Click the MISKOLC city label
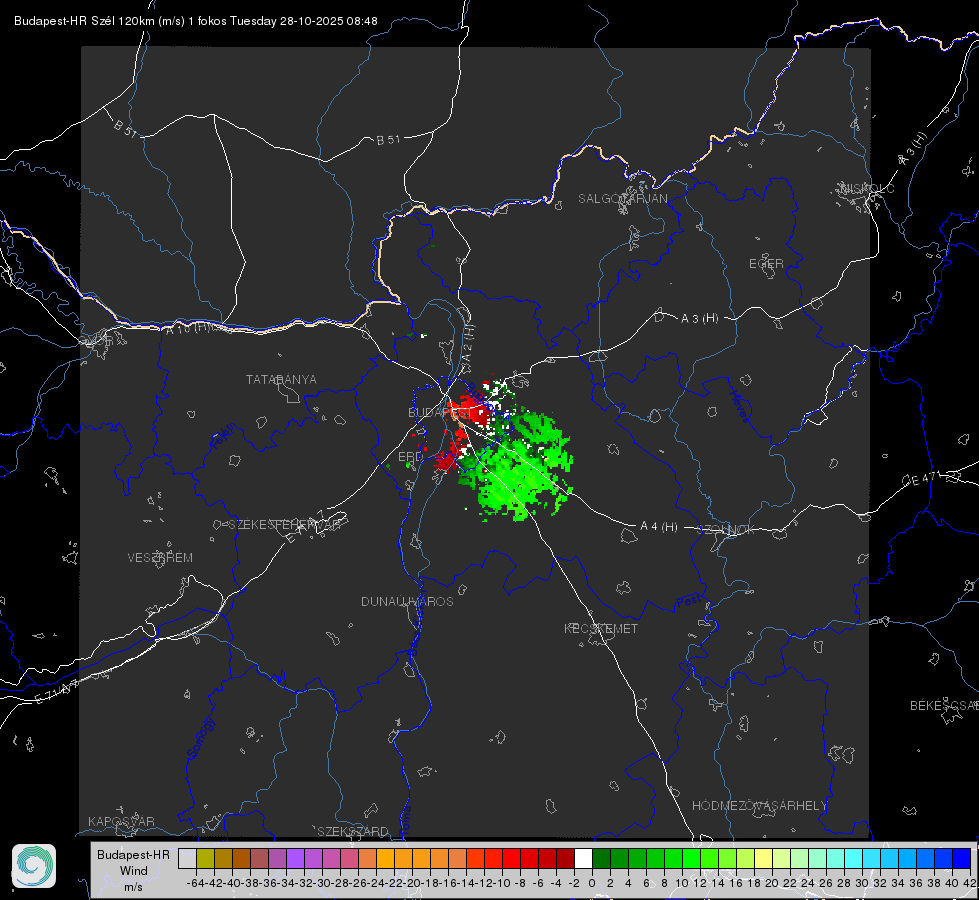Screen dimensions: 979x900 pyautogui.click(x=867, y=188)
